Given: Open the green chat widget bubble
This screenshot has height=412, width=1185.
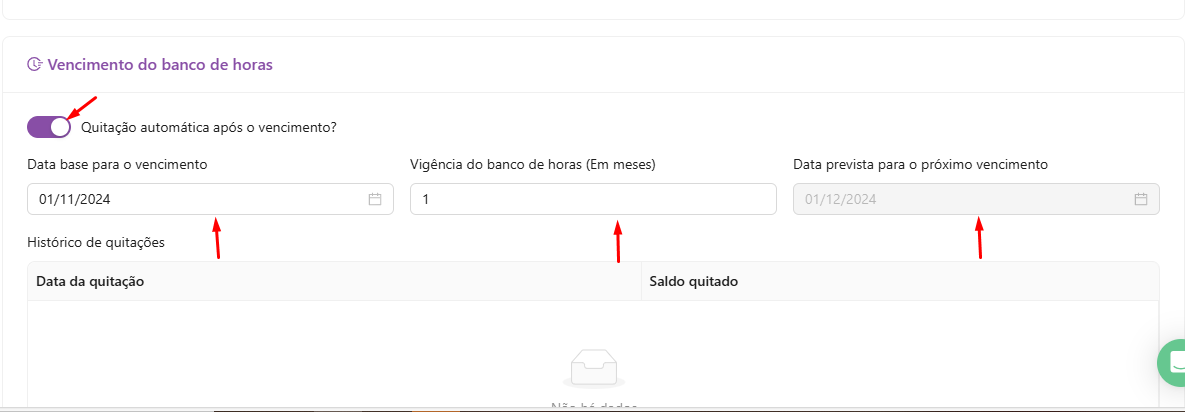Looking at the screenshot, I should click(x=1173, y=363).
